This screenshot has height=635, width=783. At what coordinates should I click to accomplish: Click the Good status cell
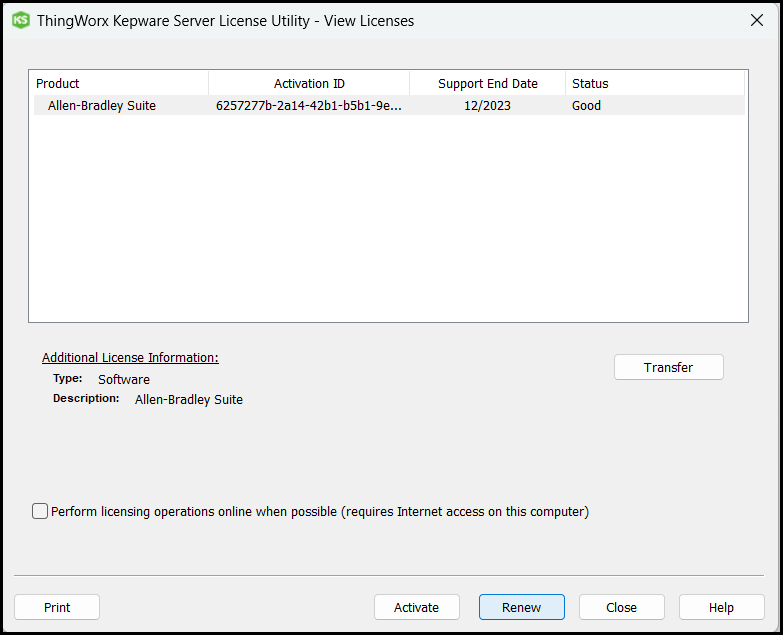point(586,105)
